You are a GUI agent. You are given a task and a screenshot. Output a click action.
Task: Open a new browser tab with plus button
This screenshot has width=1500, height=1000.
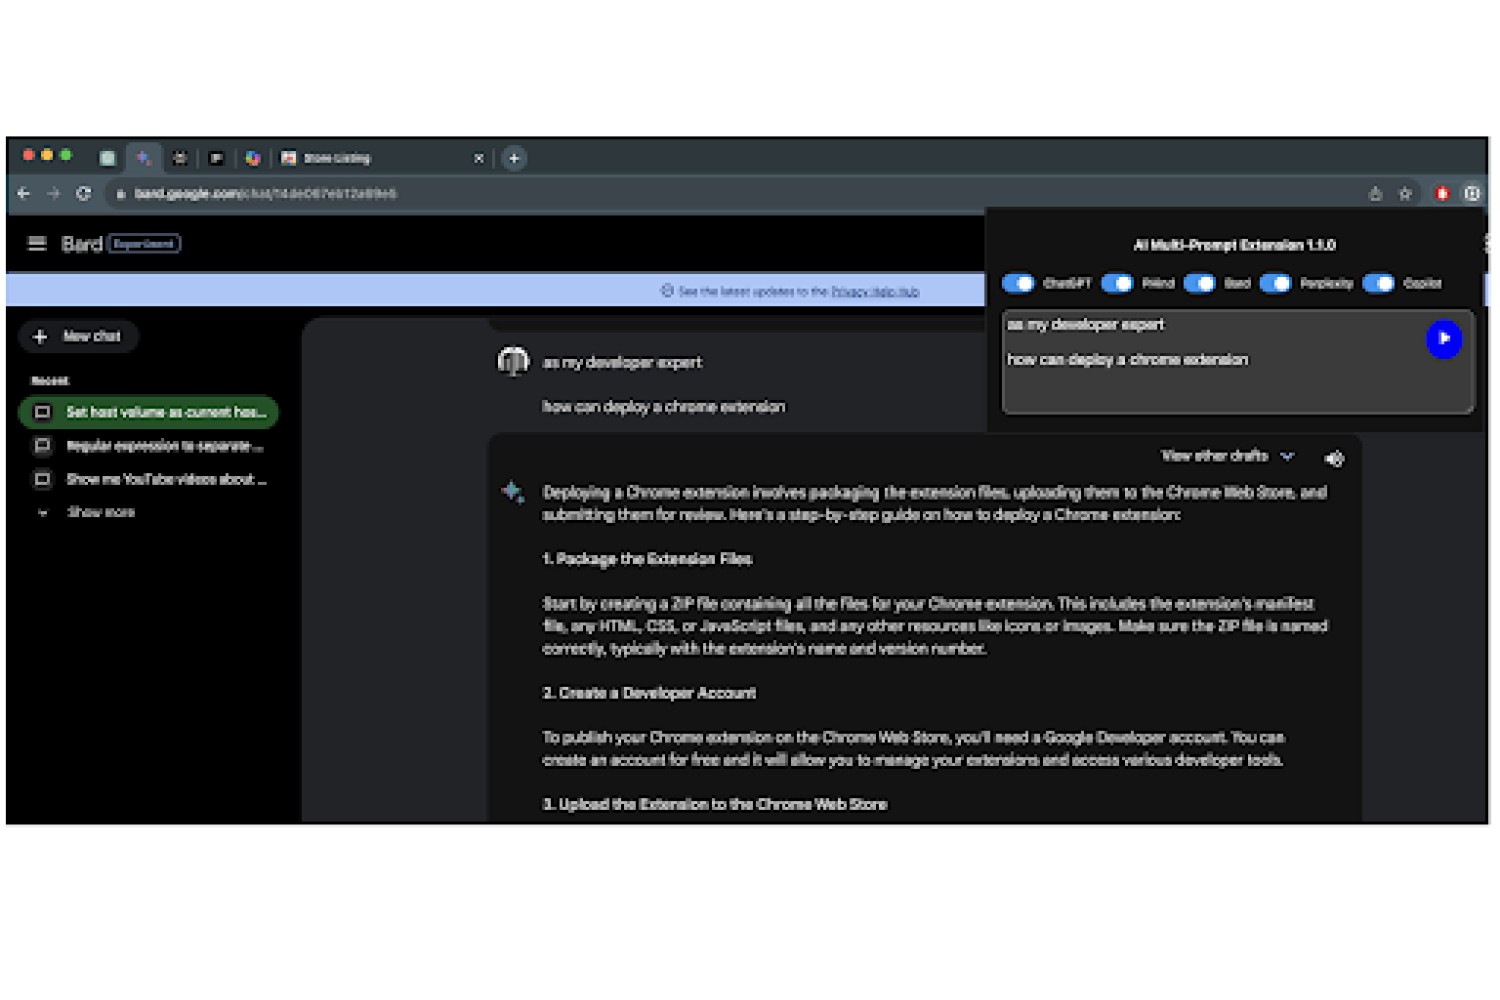pyautogui.click(x=514, y=158)
